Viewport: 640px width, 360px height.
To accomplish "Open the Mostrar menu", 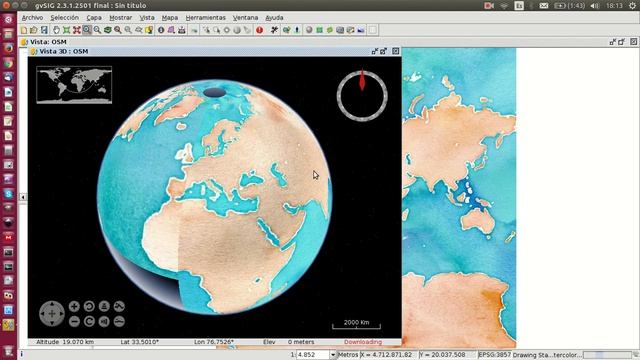I will (x=120, y=18).
